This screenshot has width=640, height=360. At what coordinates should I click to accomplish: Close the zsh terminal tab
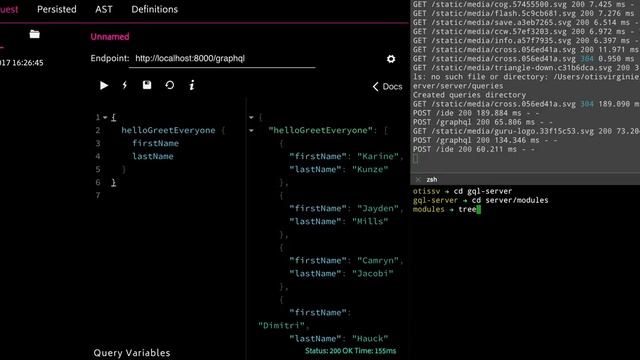(x=418, y=179)
